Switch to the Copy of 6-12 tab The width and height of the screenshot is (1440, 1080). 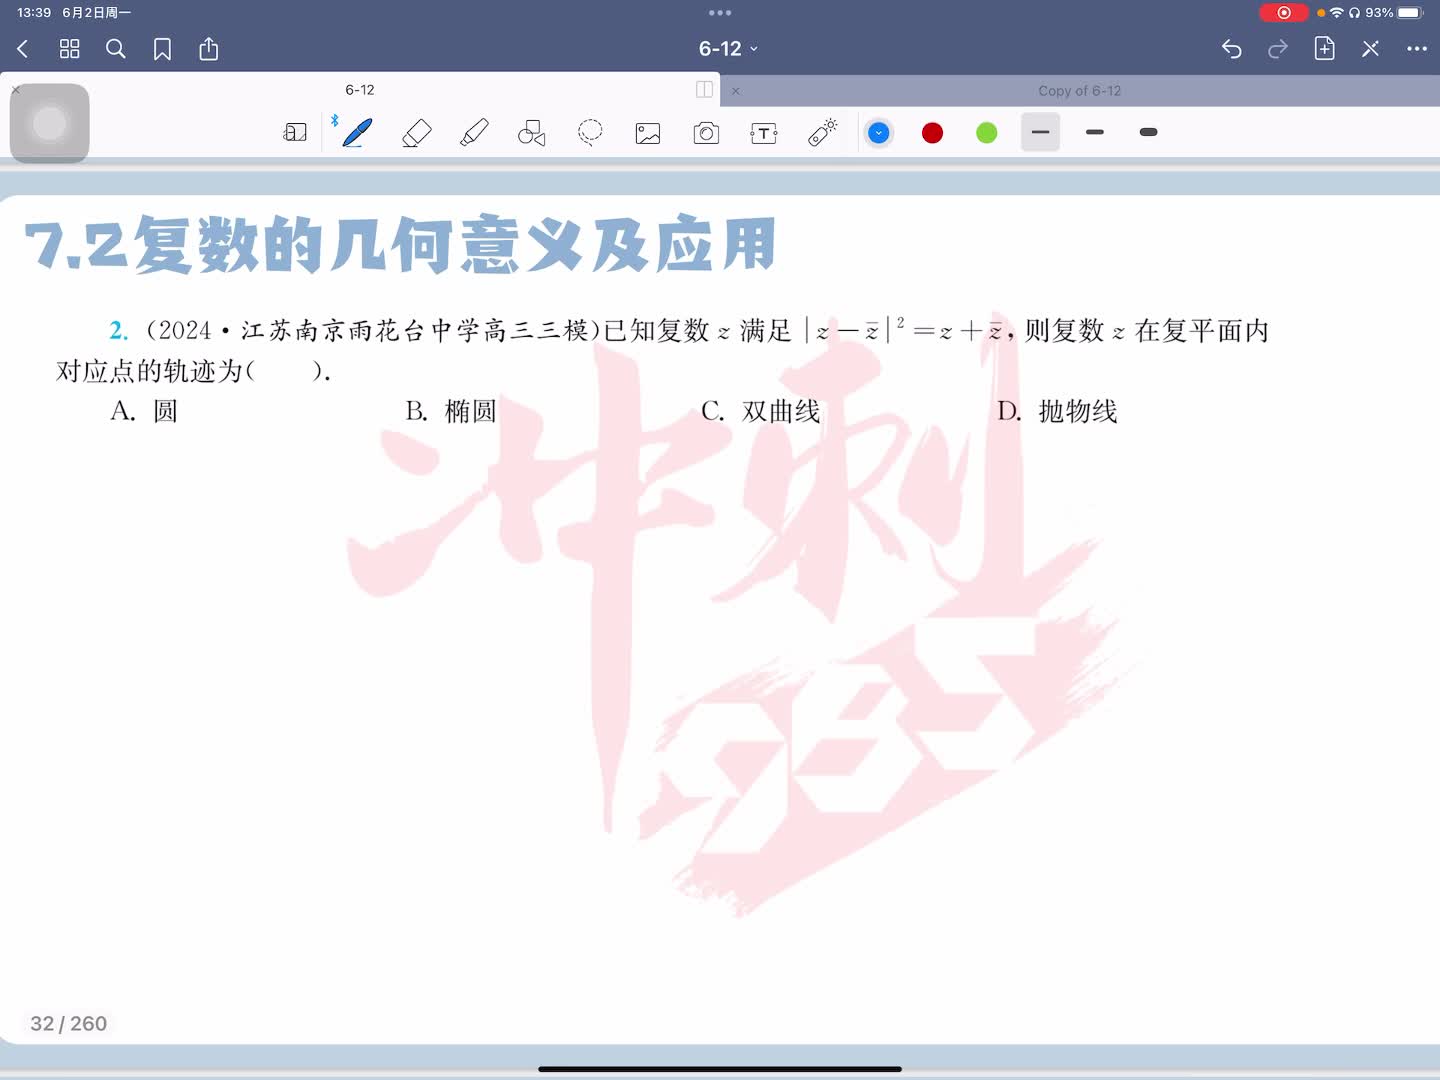point(1079,91)
